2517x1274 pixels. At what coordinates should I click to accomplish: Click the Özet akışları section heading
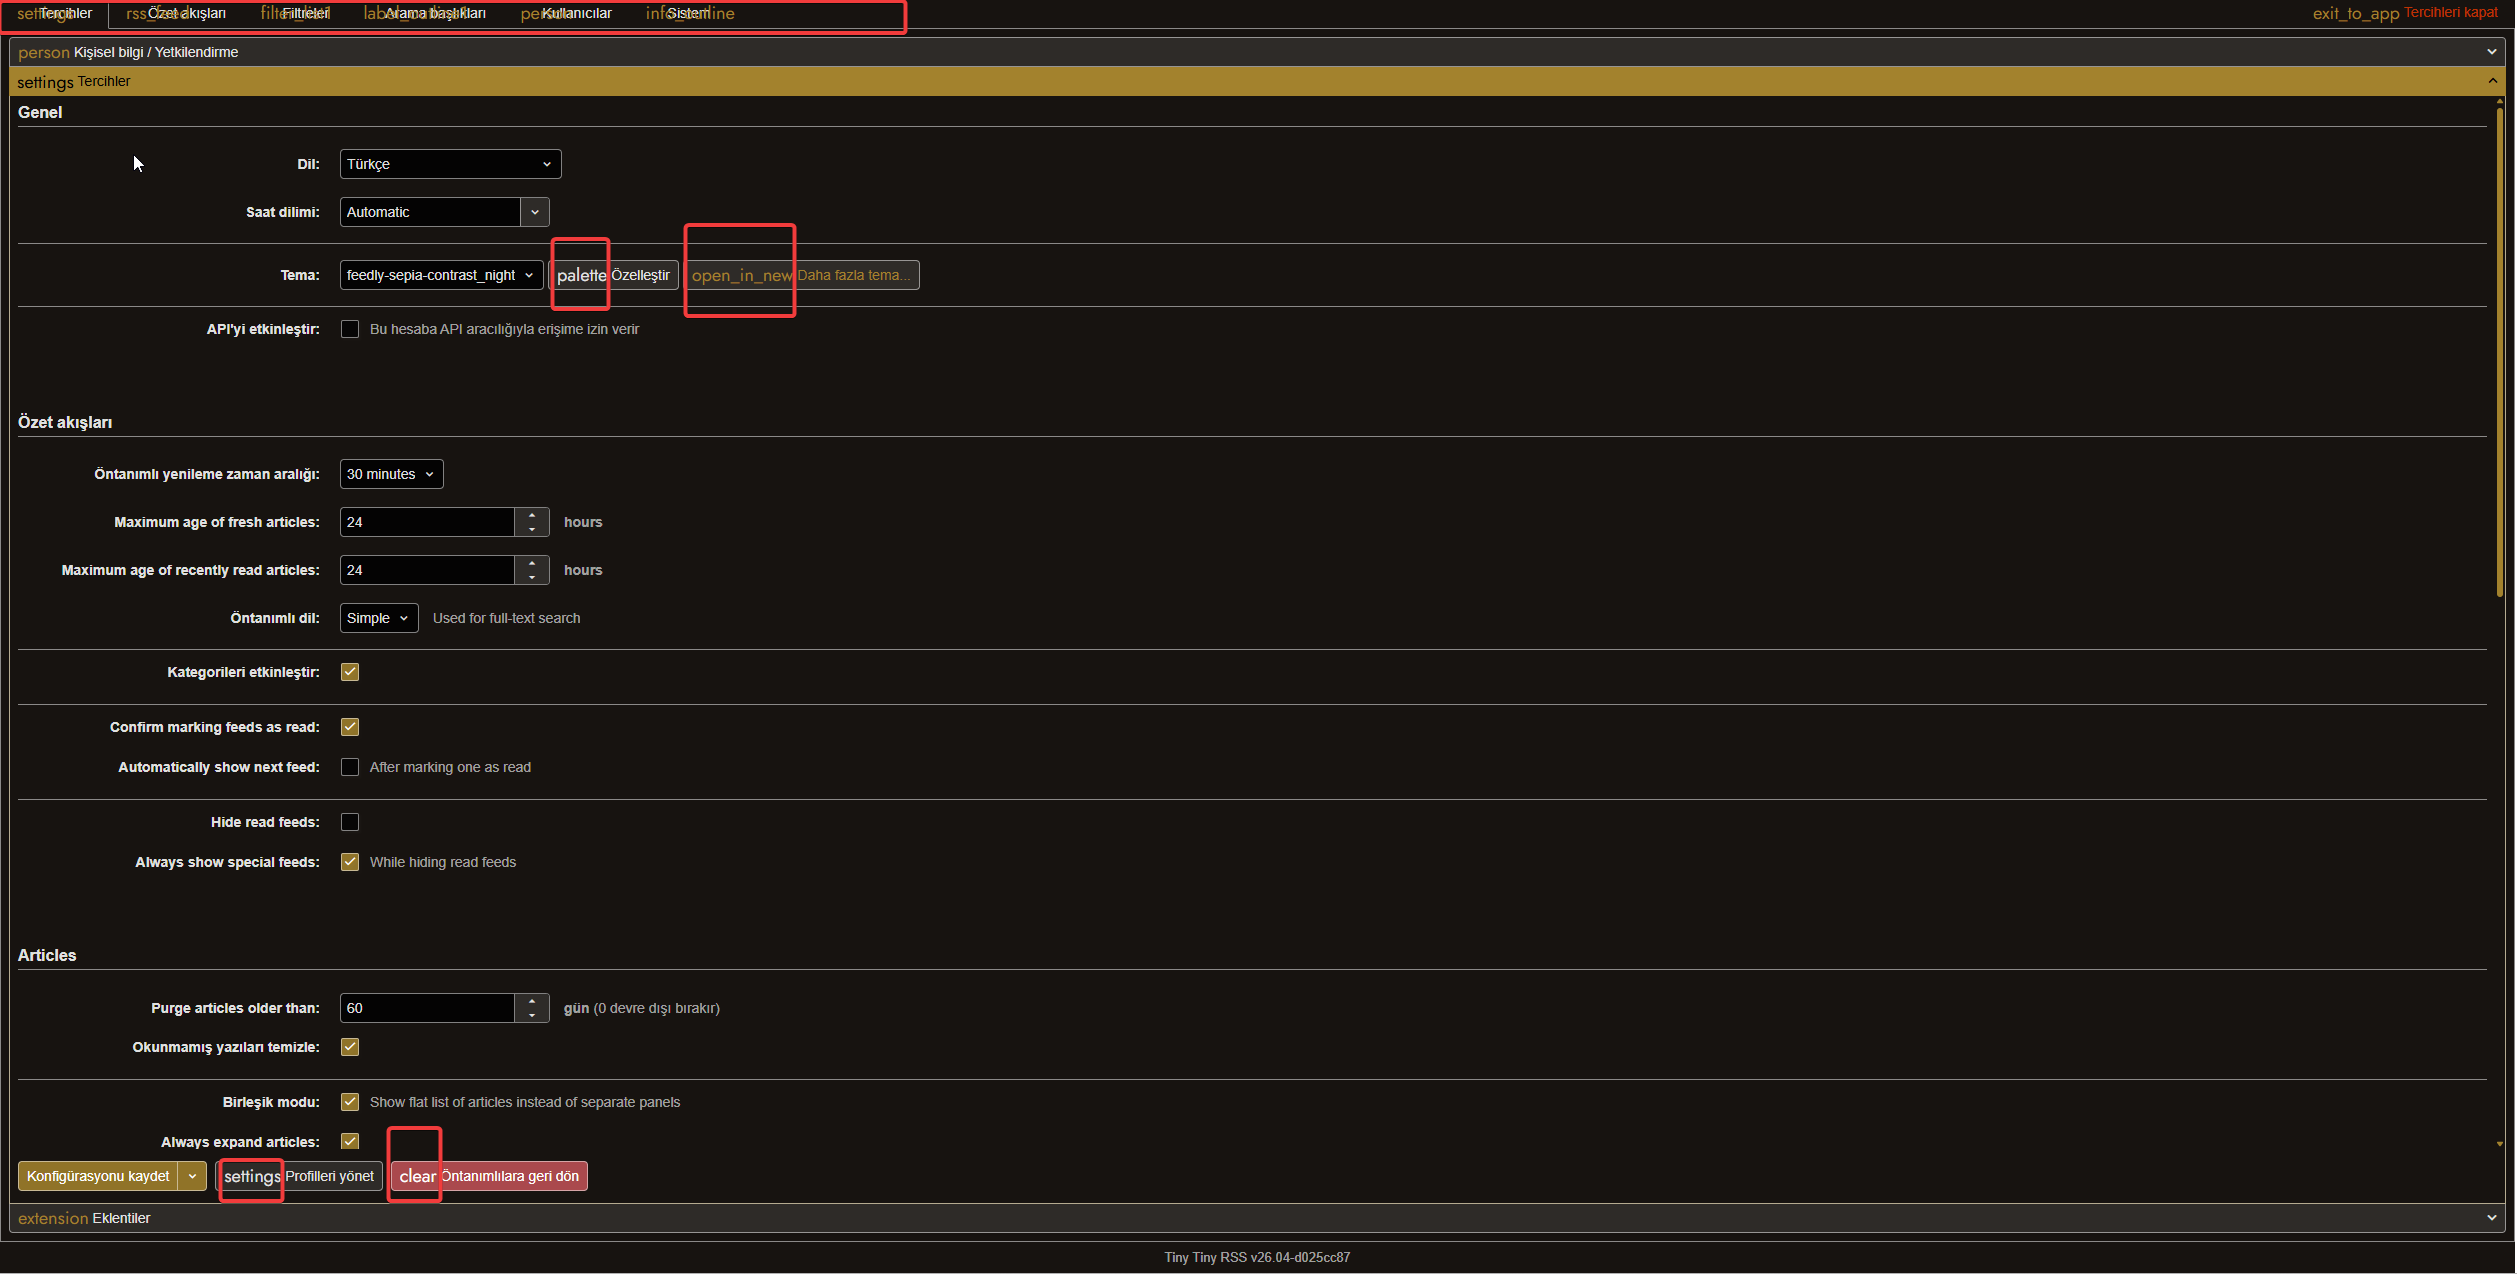[x=65, y=422]
